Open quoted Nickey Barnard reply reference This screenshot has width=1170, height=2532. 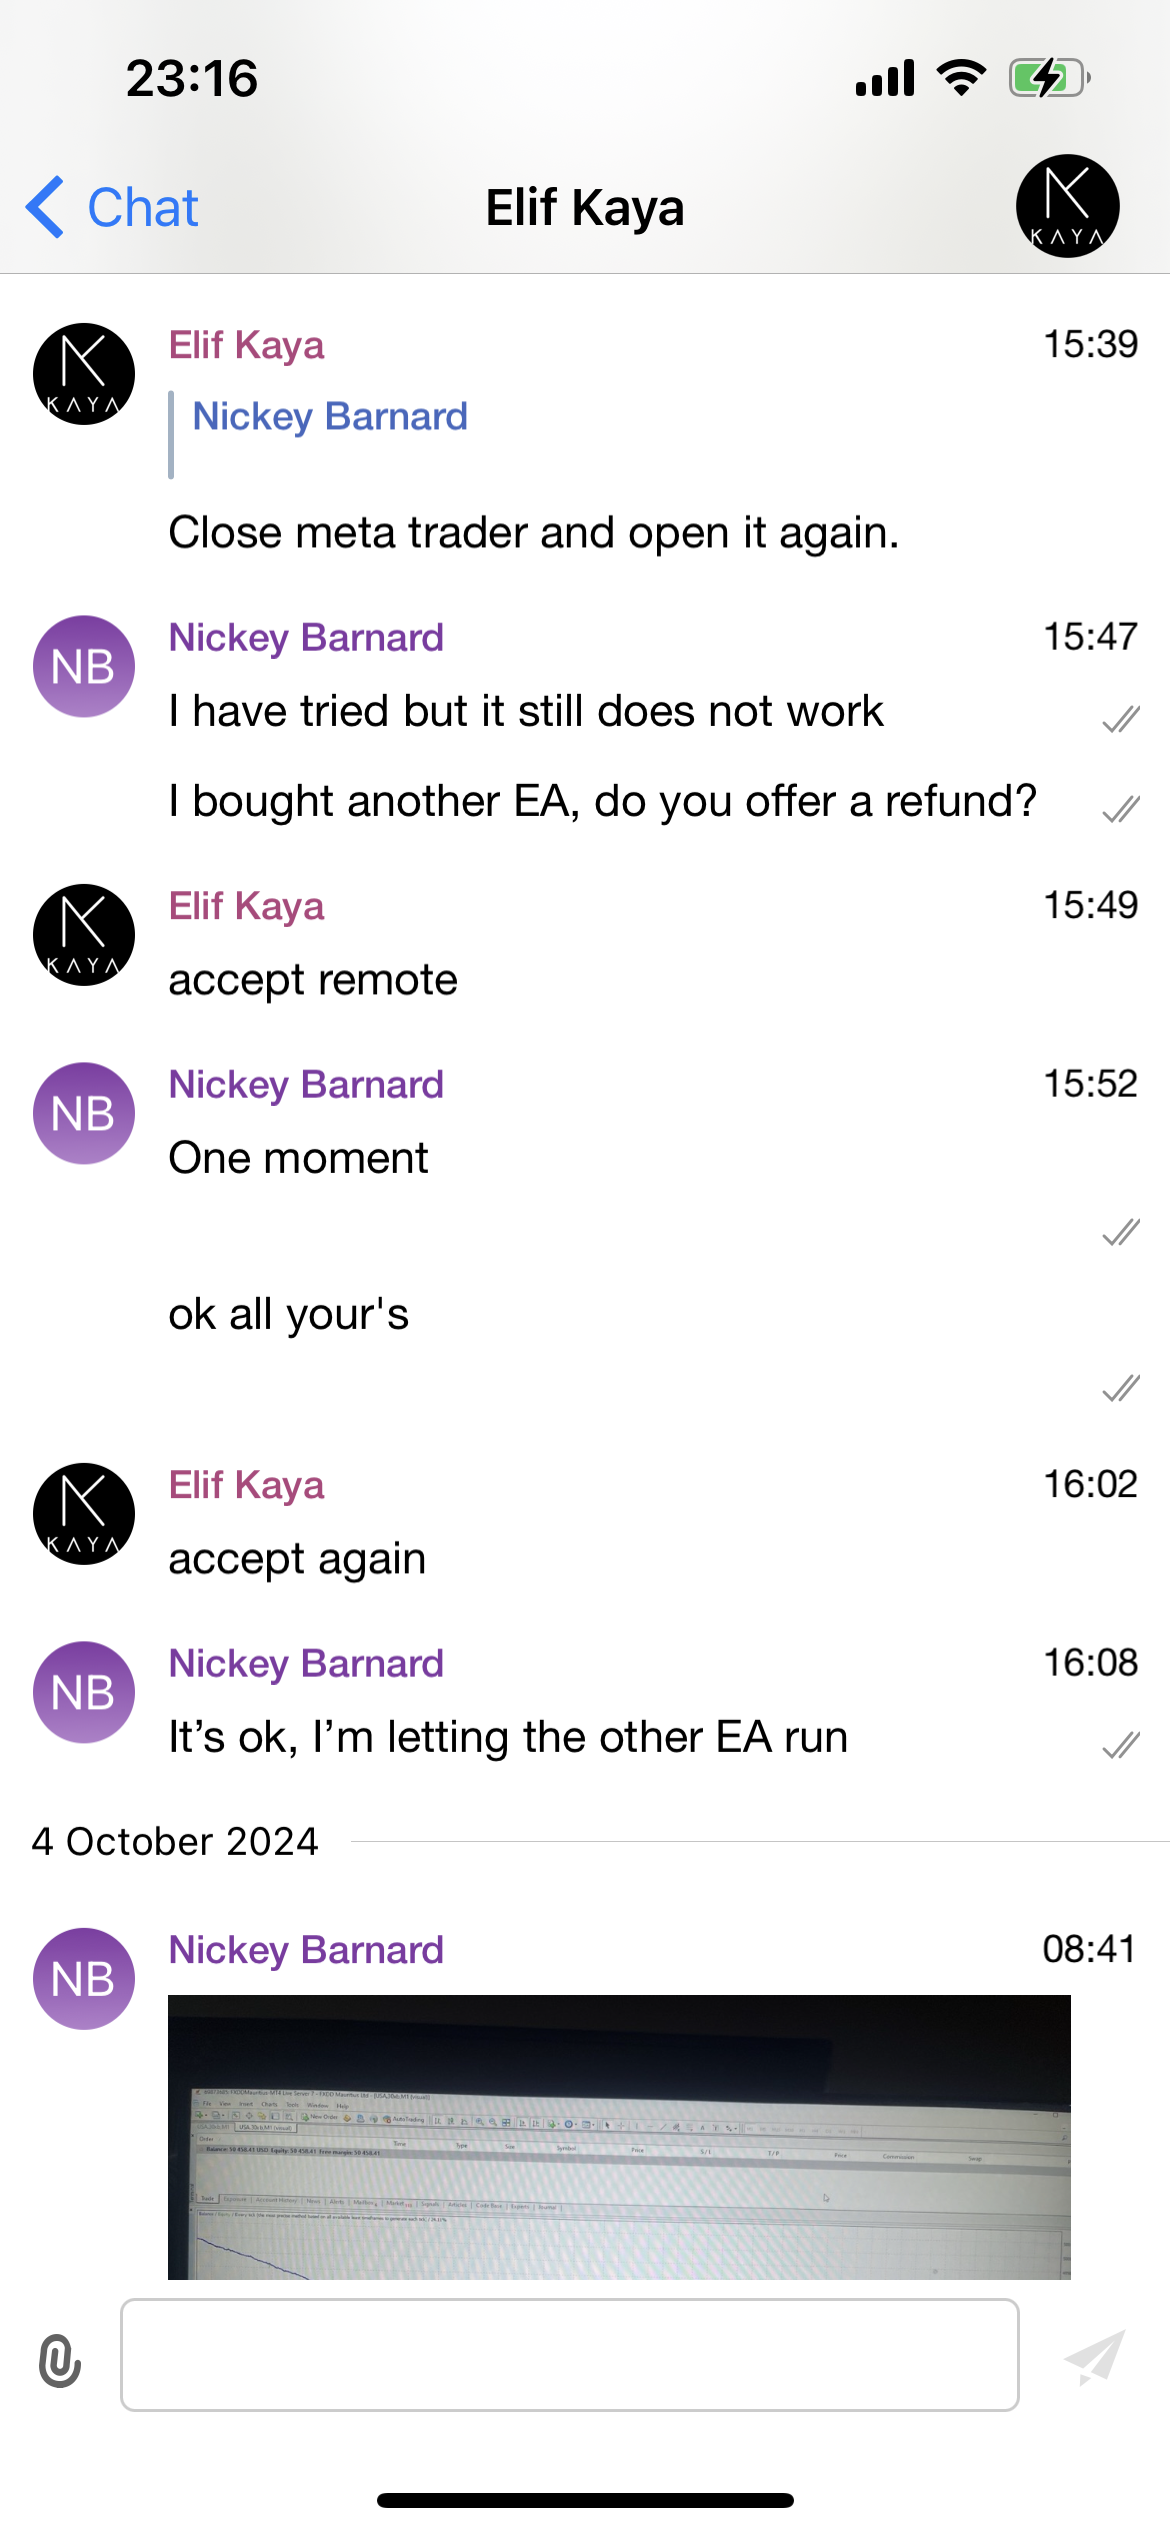[x=330, y=417]
